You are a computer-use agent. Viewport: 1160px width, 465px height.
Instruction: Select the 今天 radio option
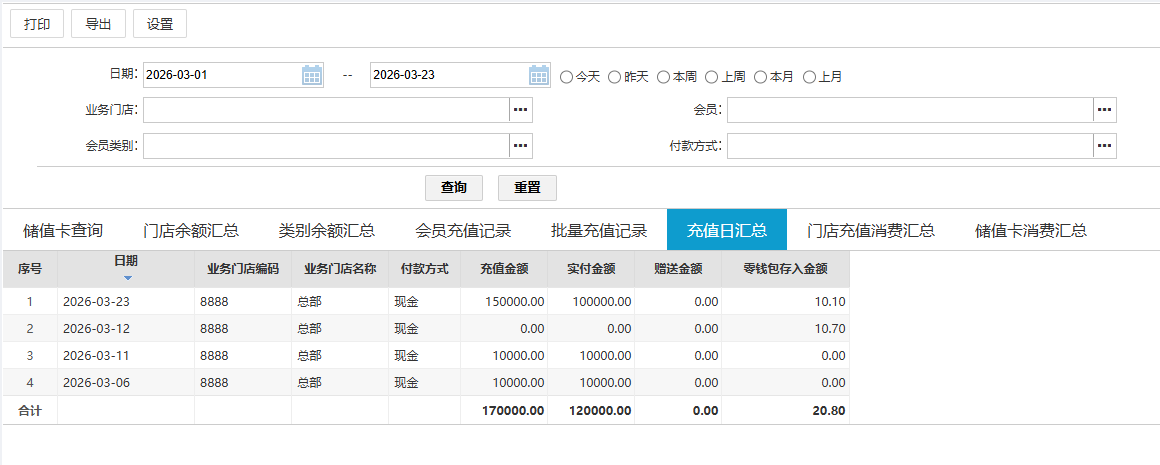(x=567, y=77)
